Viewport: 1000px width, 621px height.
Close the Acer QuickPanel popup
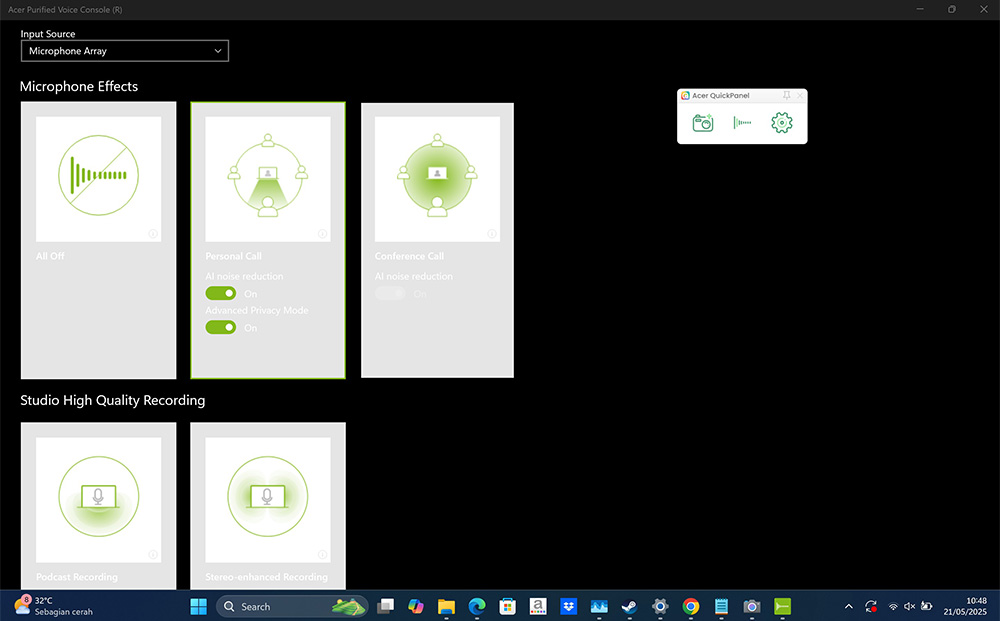click(x=800, y=96)
